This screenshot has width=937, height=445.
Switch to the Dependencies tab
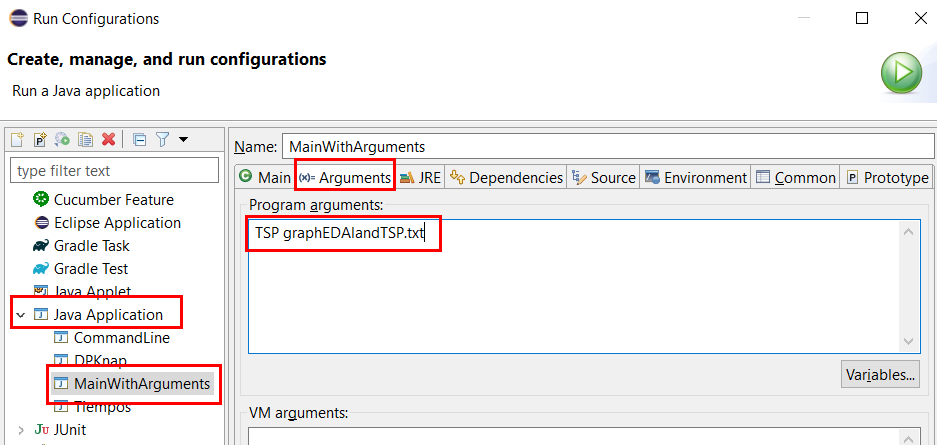506,177
